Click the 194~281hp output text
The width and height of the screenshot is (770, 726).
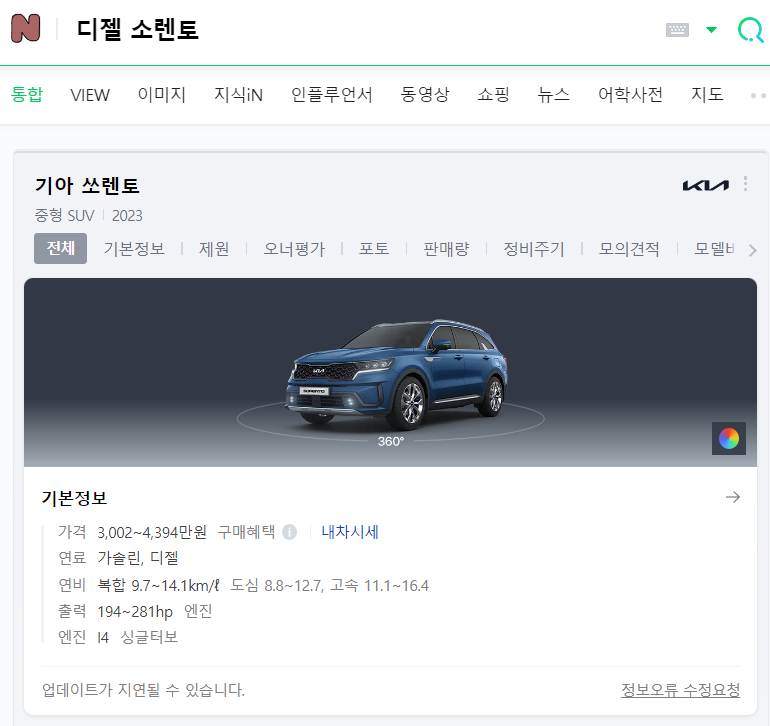pyautogui.click(x=135, y=612)
